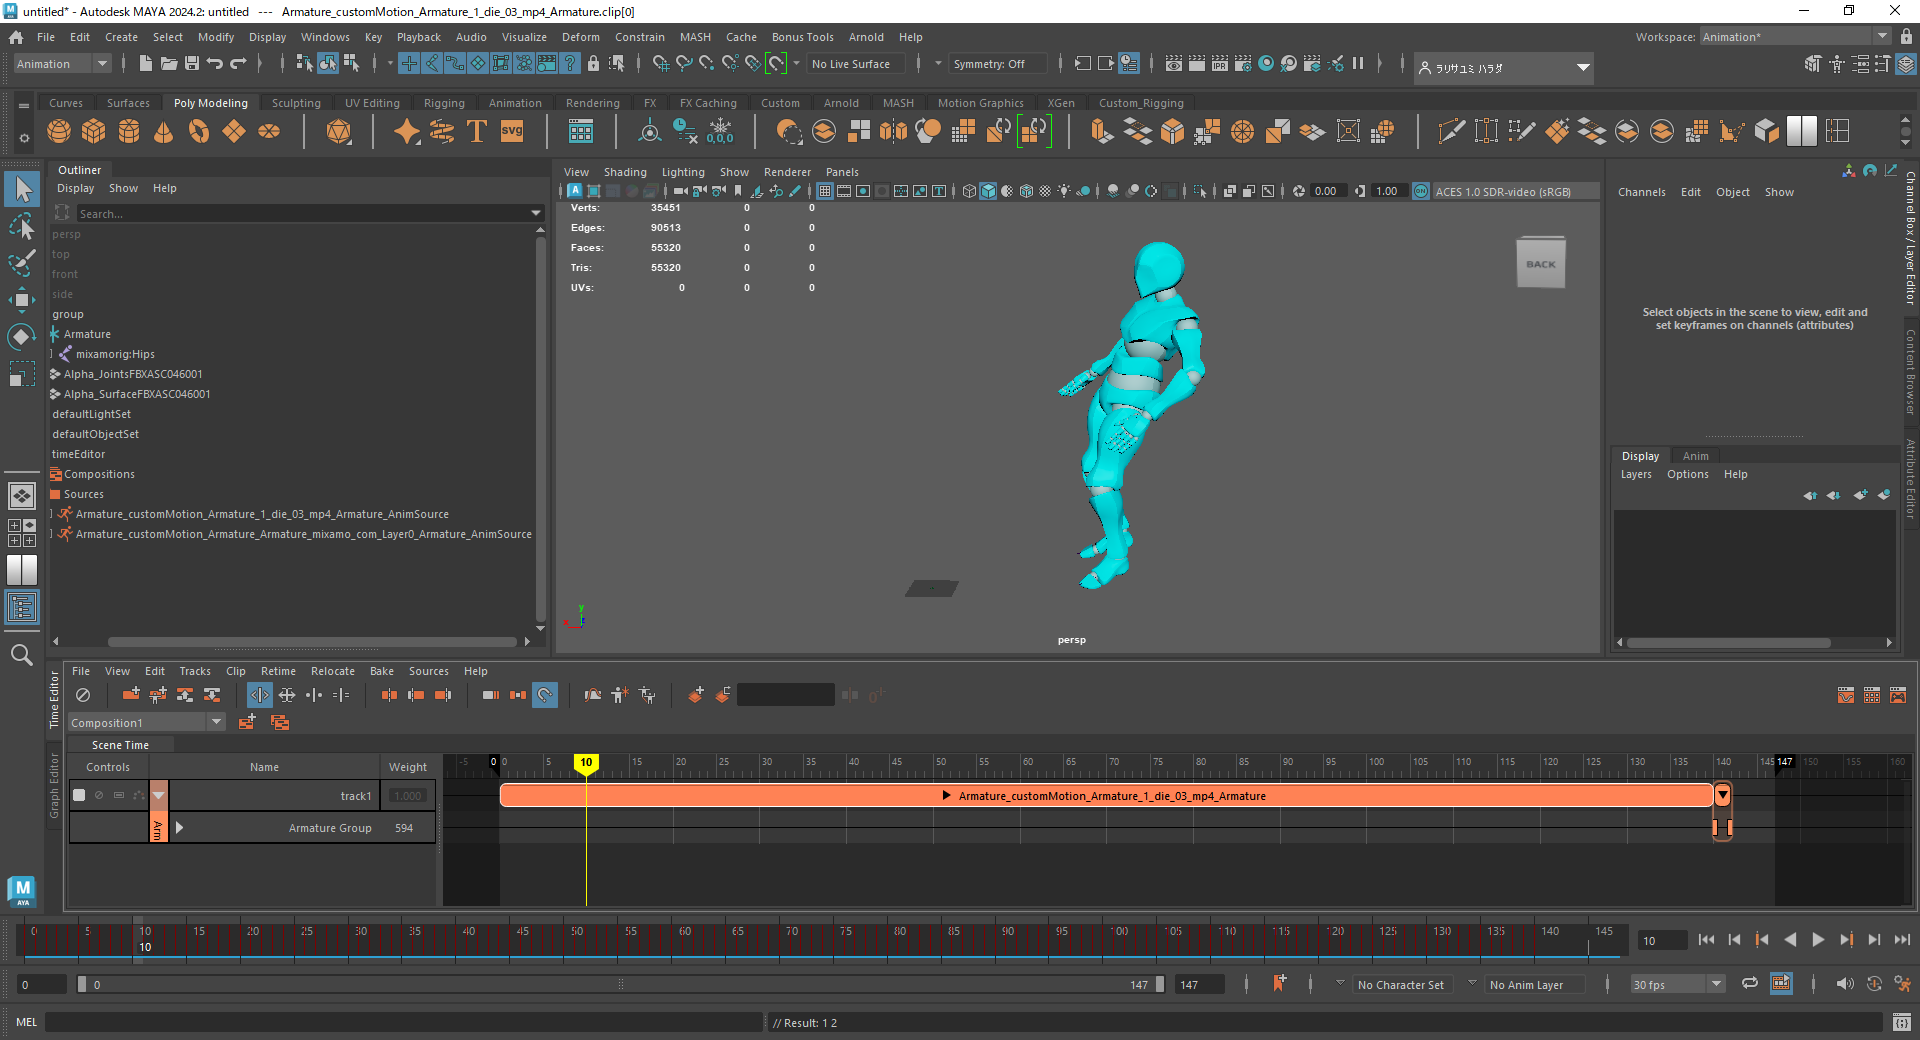Open the 30 fps frame rate dropdown
Image resolution: width=1920 pixels, height=1040 pixels.
coord(1677,984)
